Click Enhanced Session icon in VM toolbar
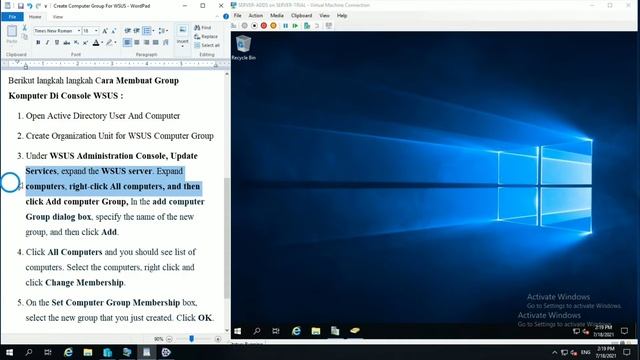This screenshot has width=640, height=360. [329, 25]
